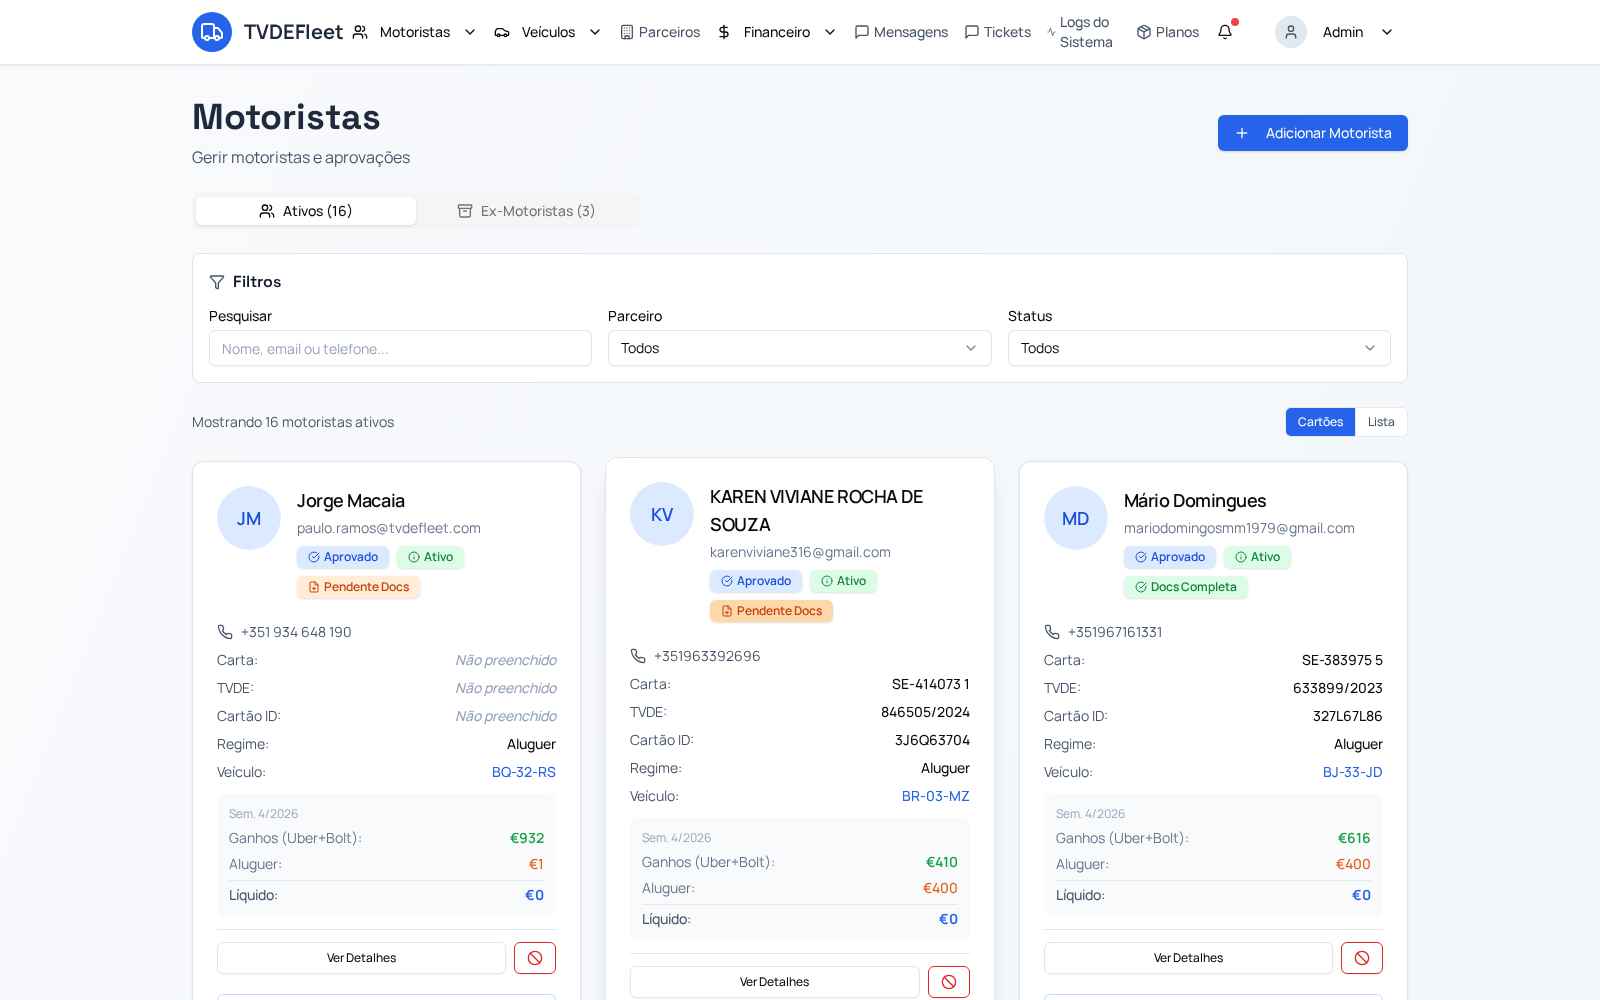Click the block icon on Jorge Macaia's card
The width and height of the screenshot is (1600, 1000).
point(535,958)
